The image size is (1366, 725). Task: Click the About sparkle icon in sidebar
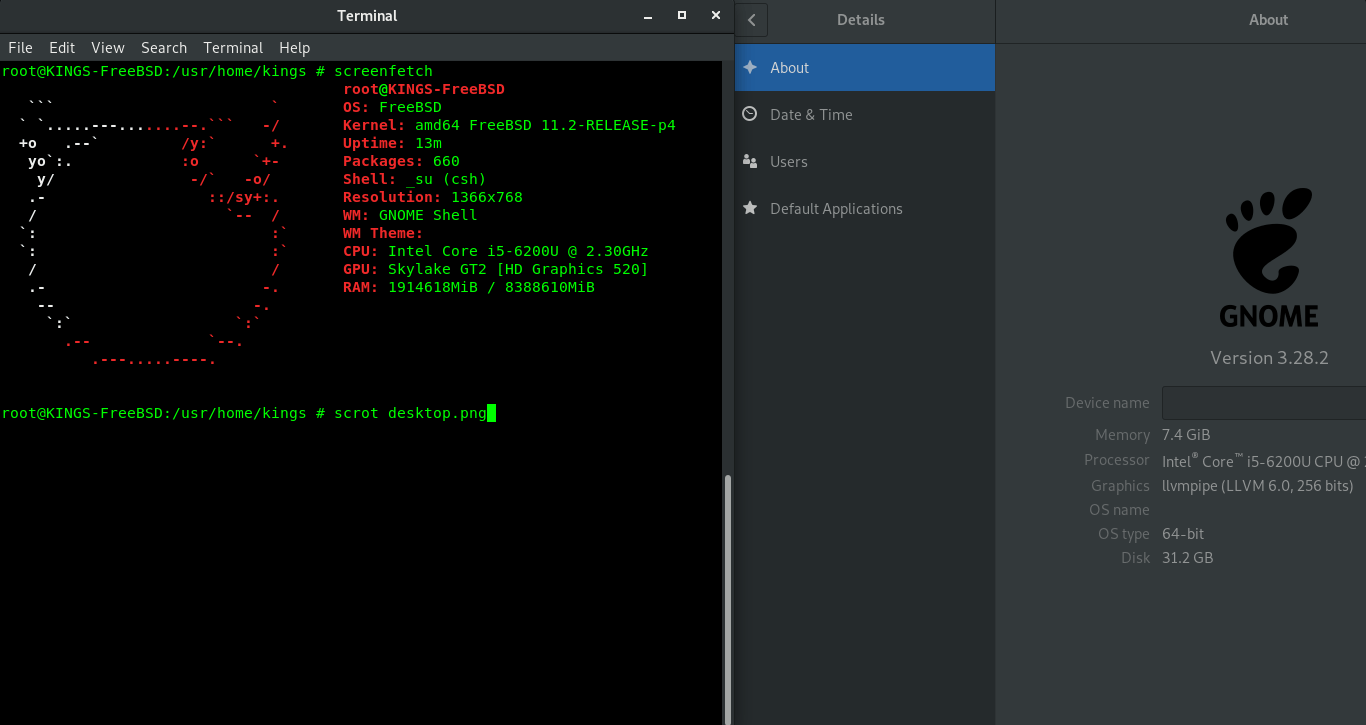750,67
